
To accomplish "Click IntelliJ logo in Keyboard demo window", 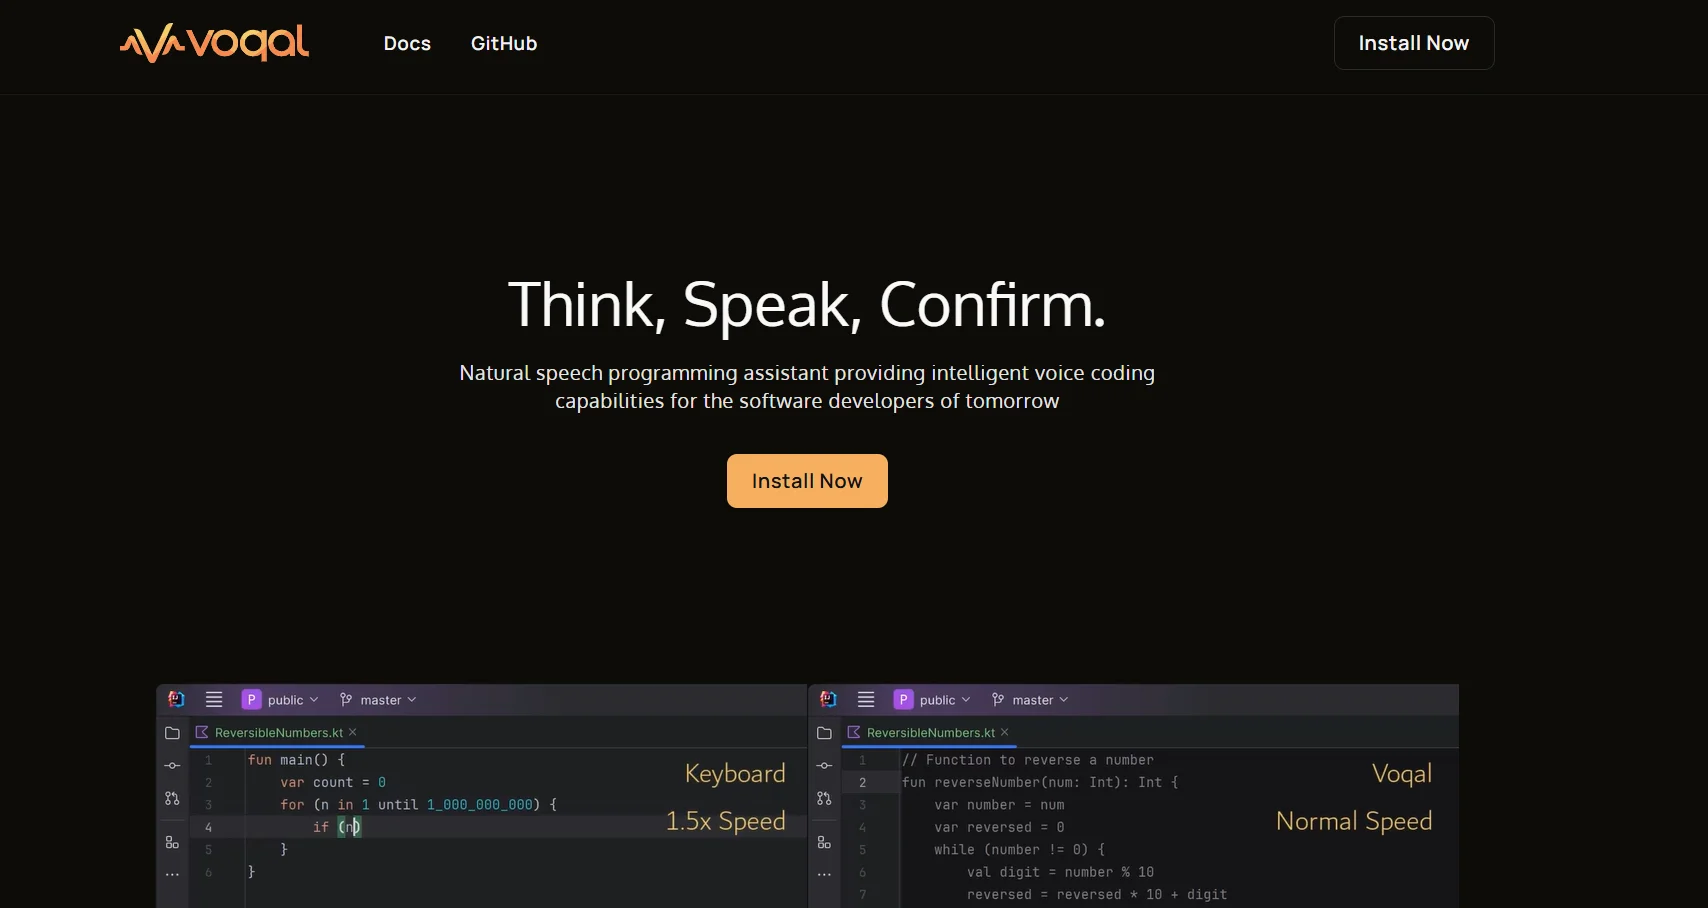I will (x=176, y=699).
